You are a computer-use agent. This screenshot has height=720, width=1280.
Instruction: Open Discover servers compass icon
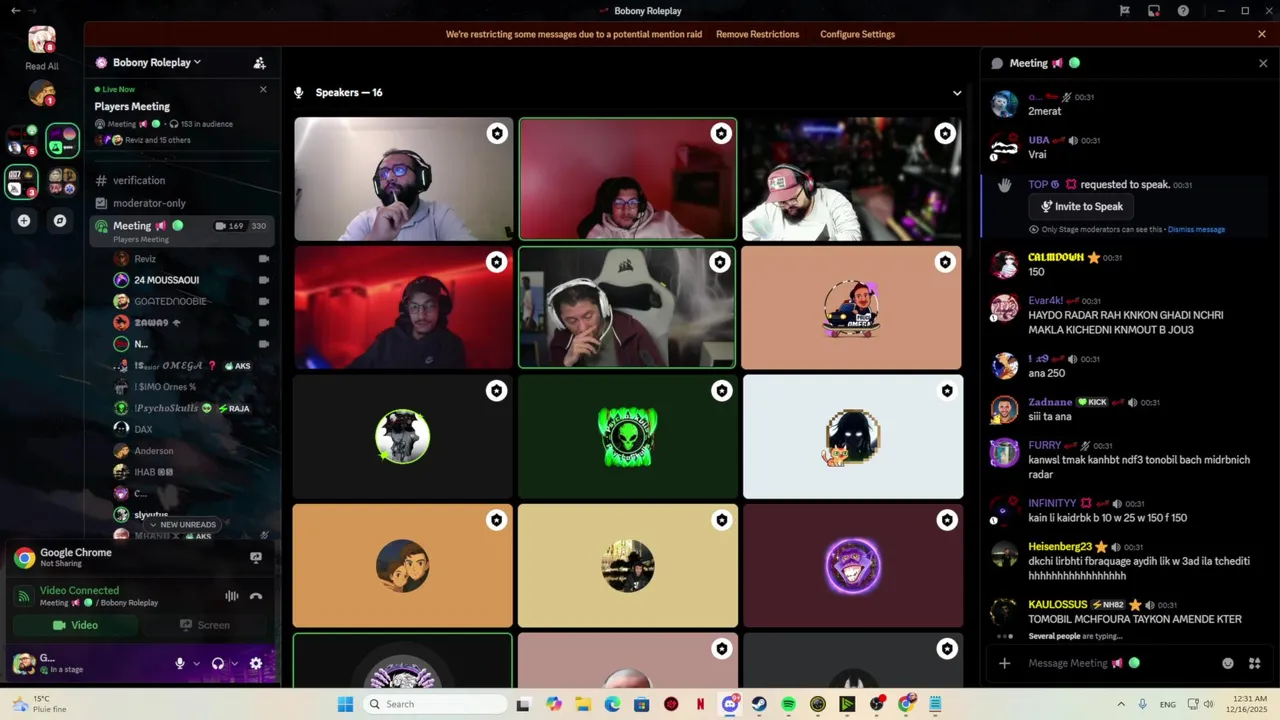click(60, 221)
